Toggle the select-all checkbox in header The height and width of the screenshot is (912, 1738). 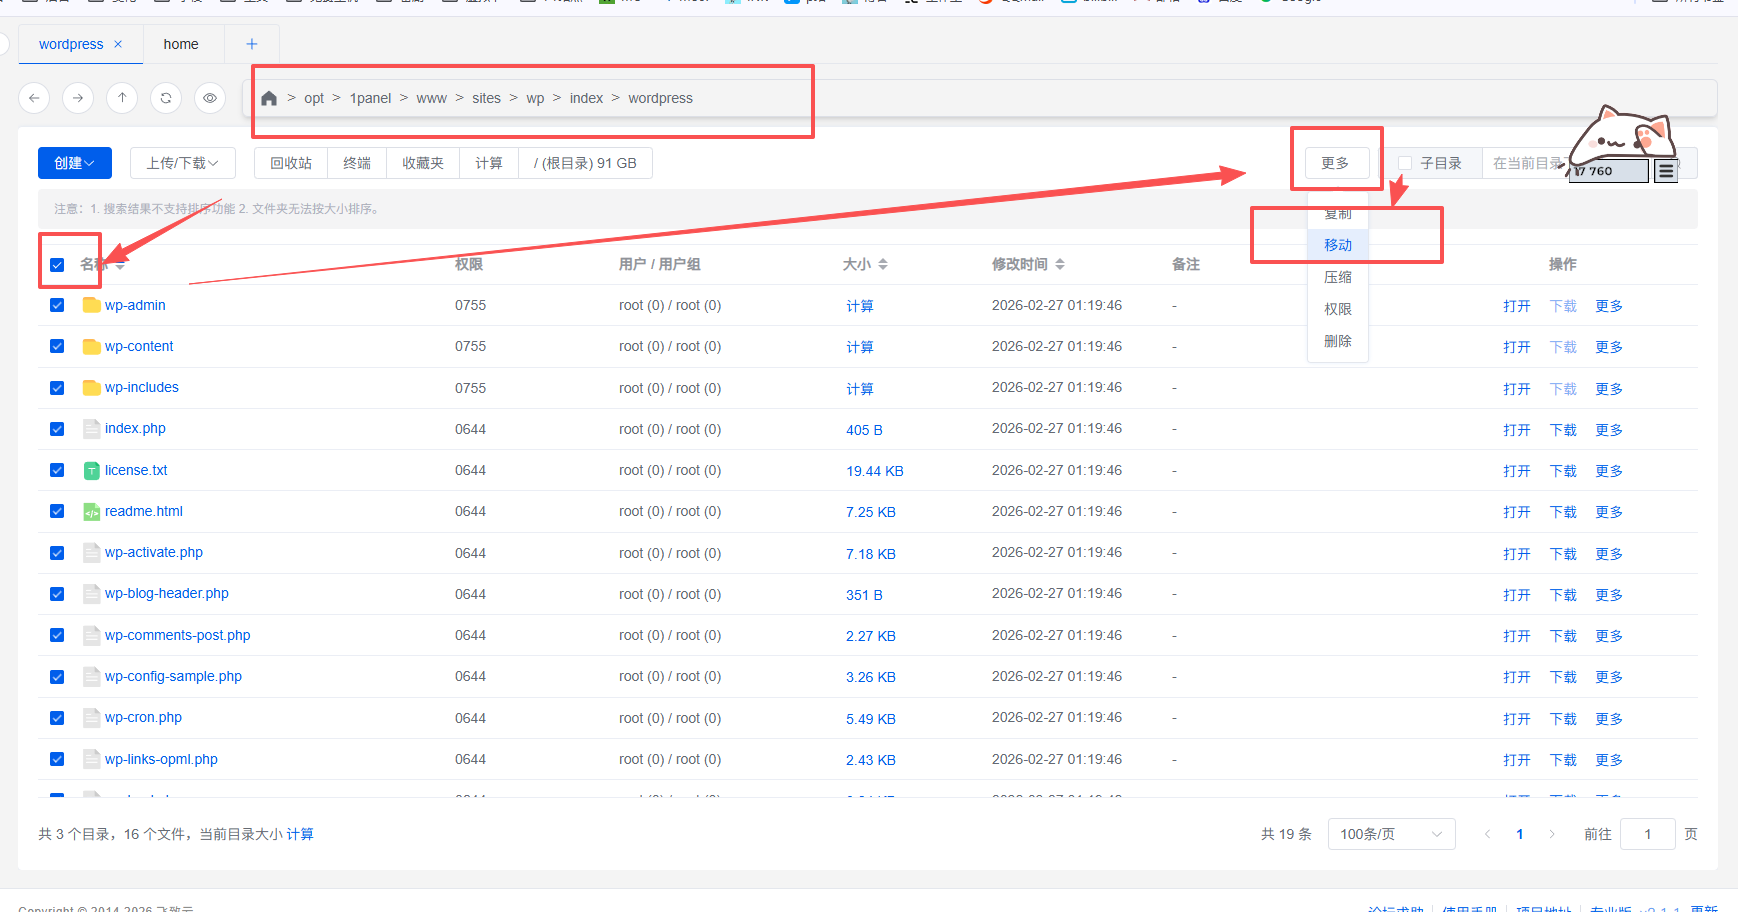tap(57, 265)
